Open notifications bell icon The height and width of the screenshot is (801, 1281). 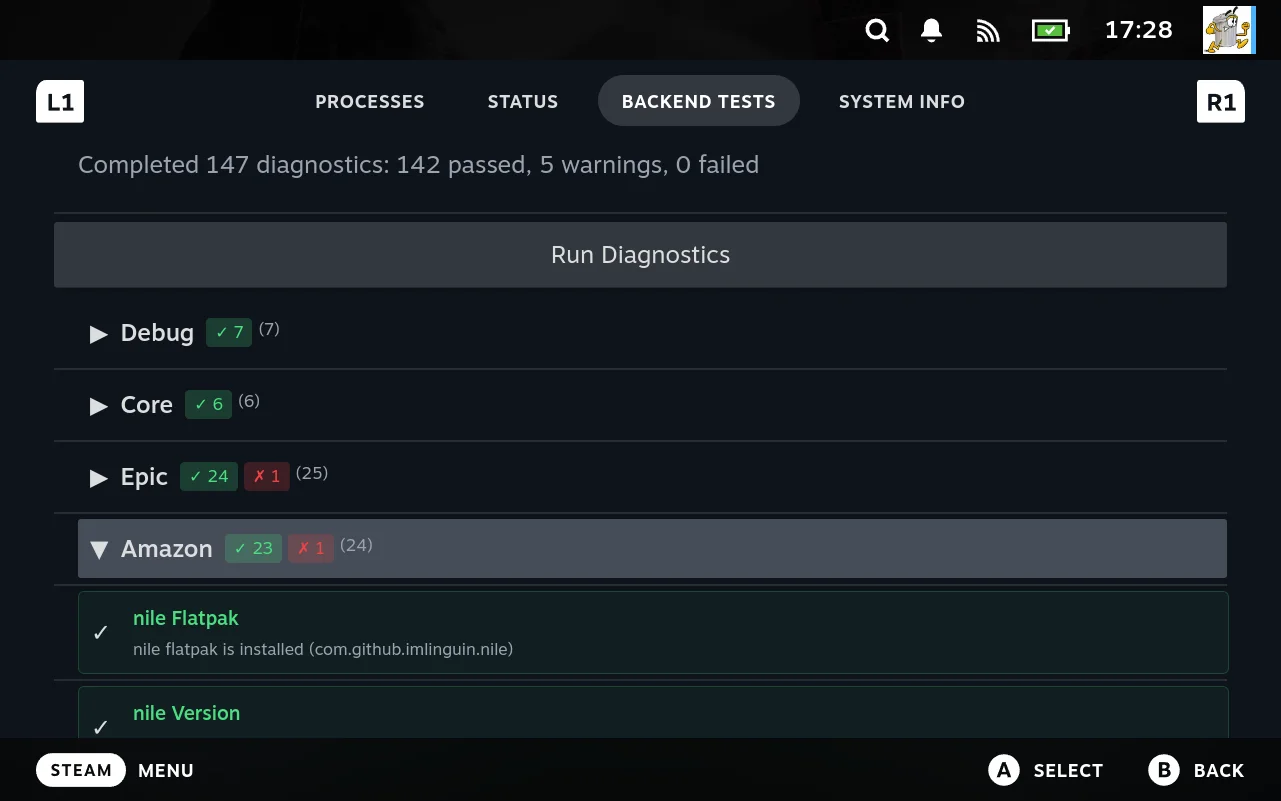931,30
